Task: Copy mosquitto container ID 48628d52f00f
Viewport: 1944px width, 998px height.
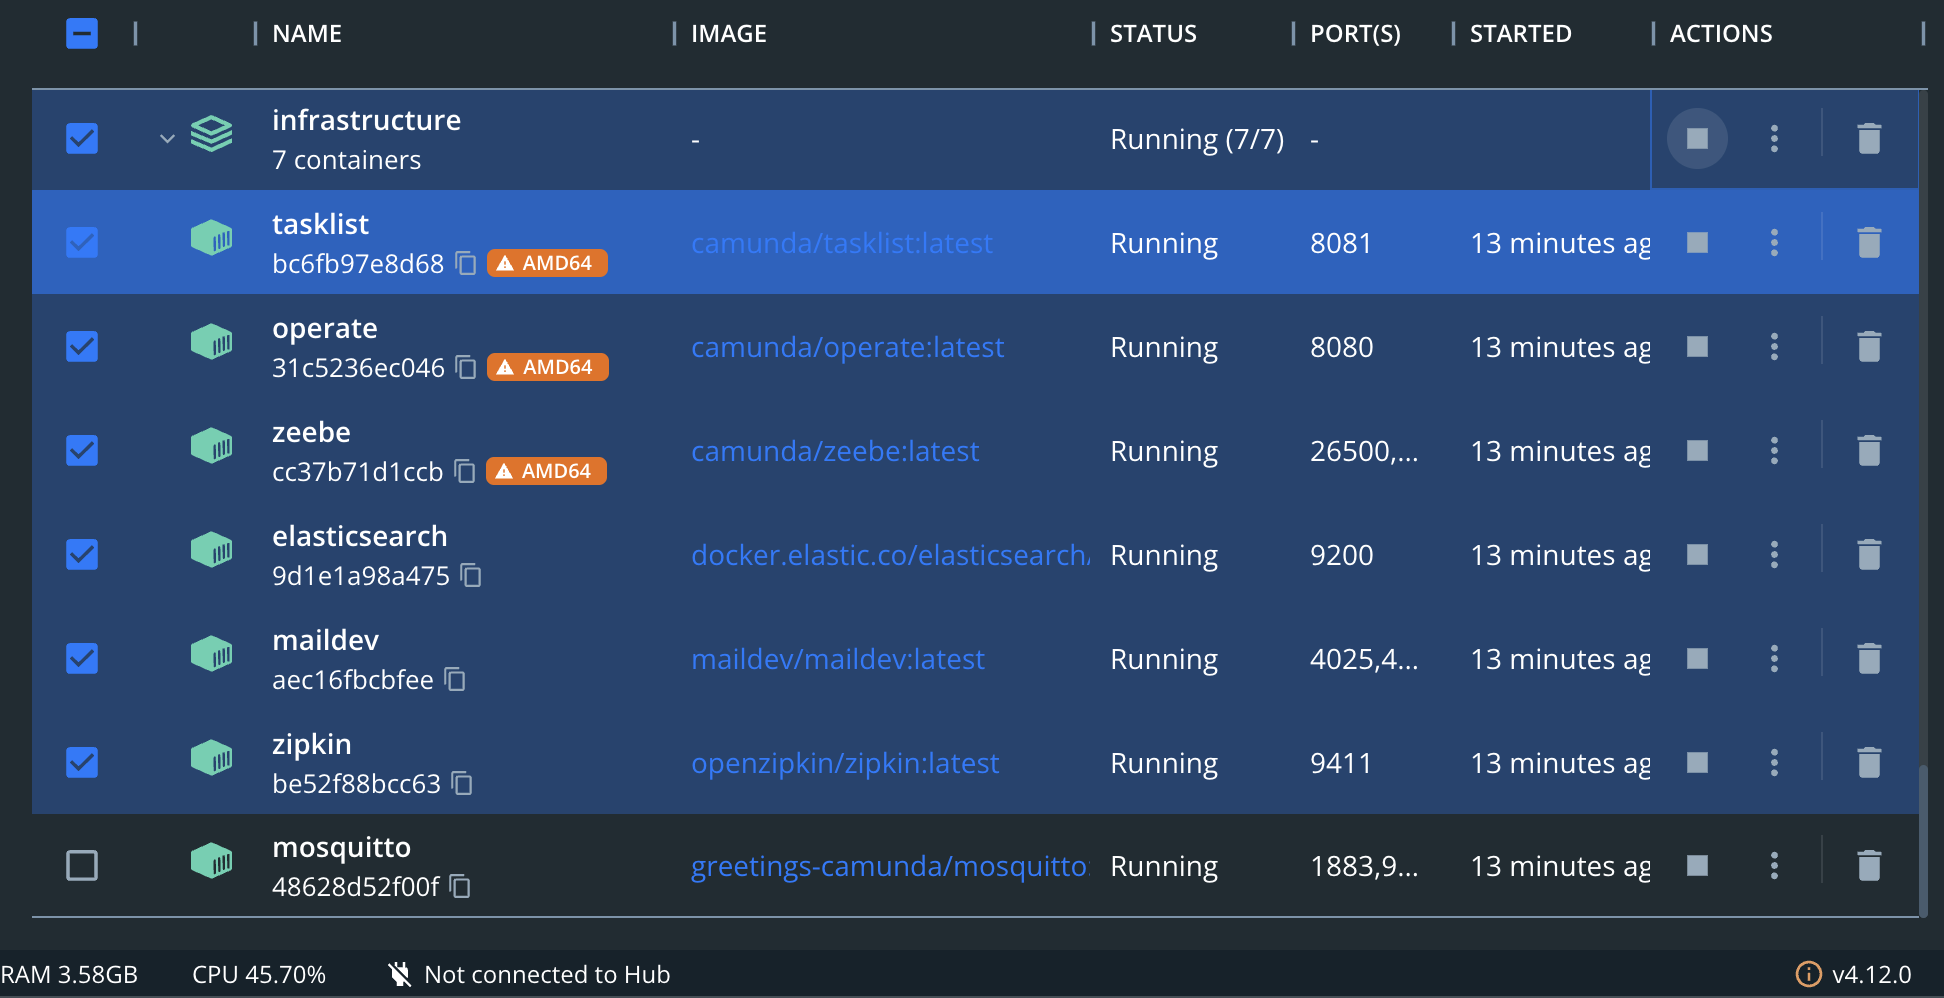Action: pos(460,886)
